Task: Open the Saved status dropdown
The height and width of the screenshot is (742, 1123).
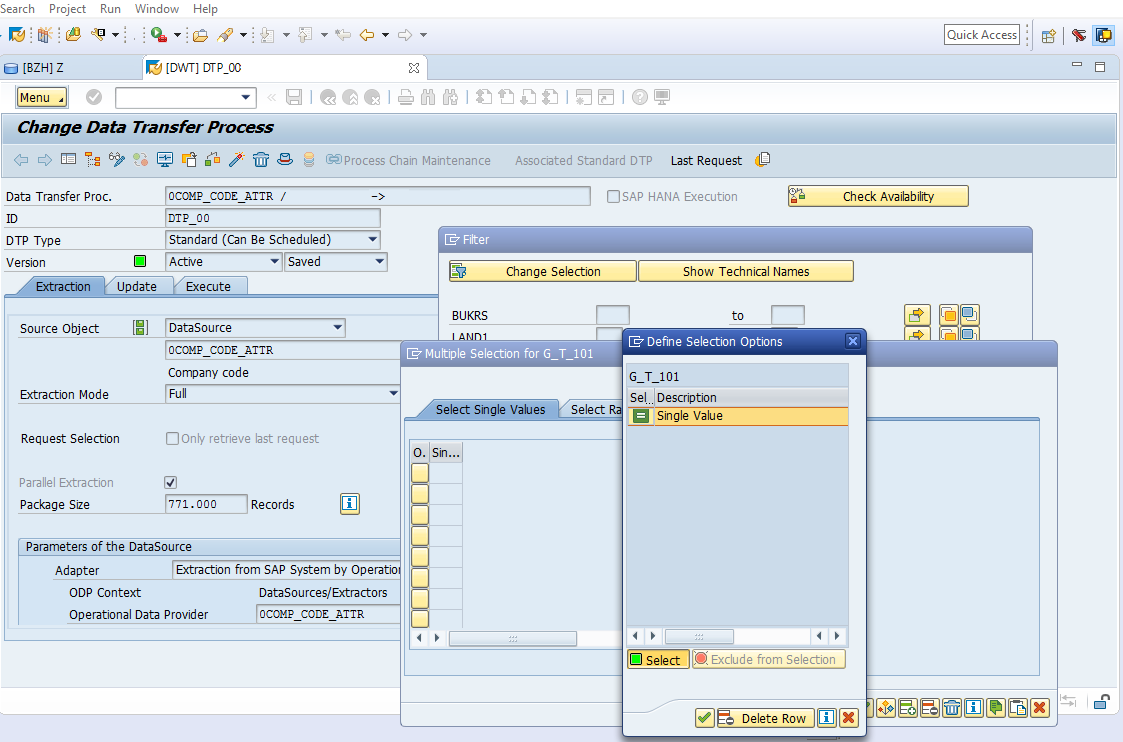Action: pos(380,261)
